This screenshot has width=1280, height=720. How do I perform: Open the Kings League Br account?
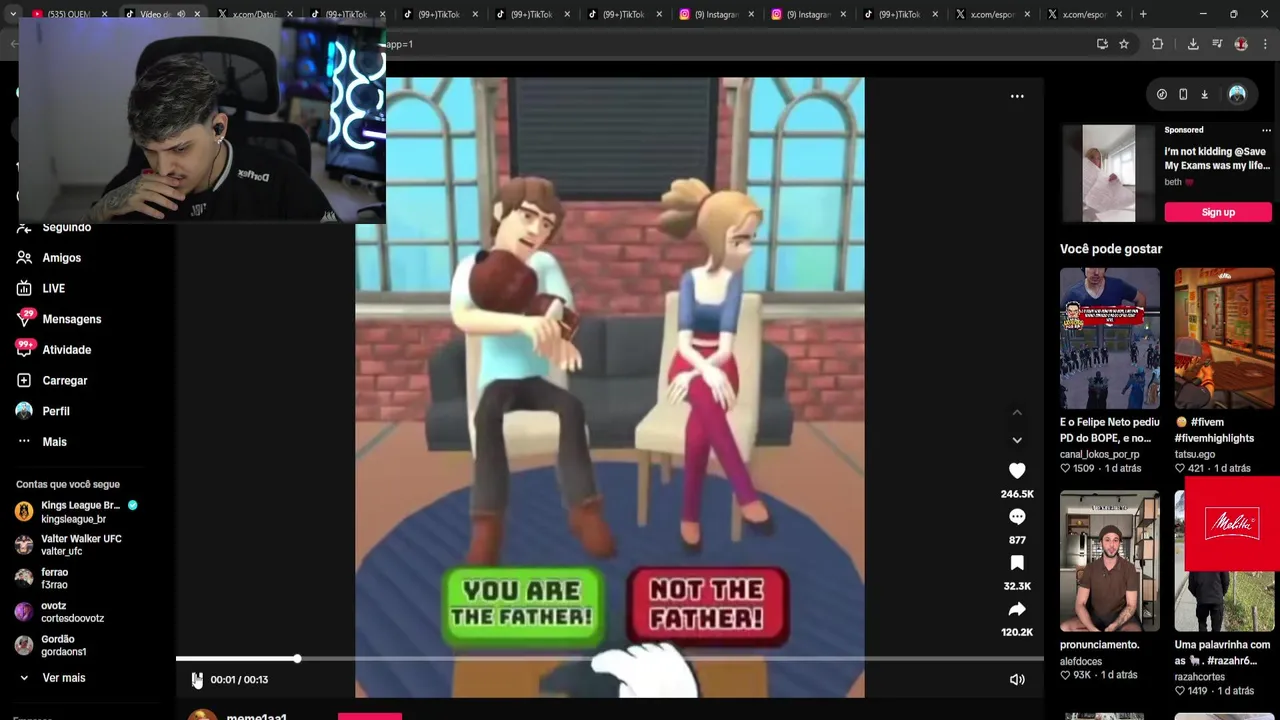click(80, 512)
